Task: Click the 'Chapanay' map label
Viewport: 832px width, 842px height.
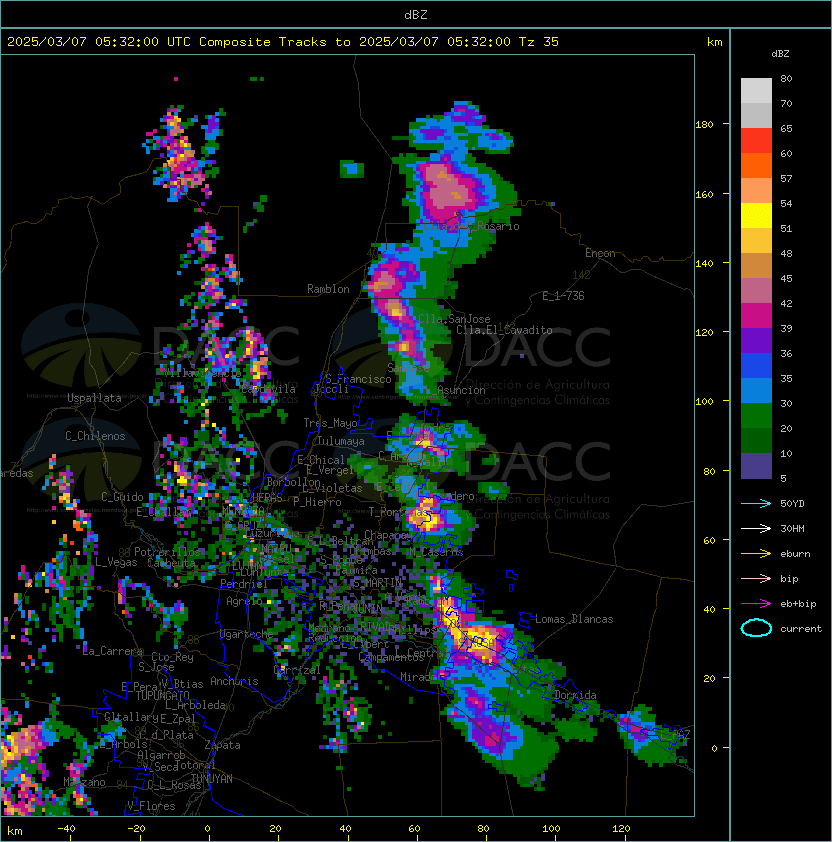Action: point(388,535)
